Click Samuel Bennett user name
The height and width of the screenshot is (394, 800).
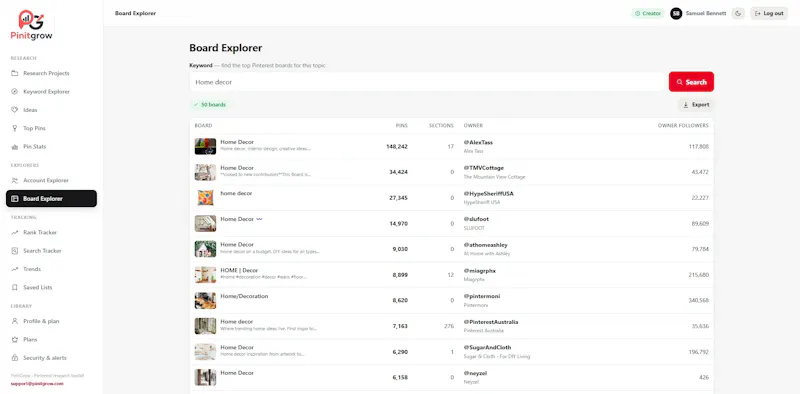click(706, 14)
